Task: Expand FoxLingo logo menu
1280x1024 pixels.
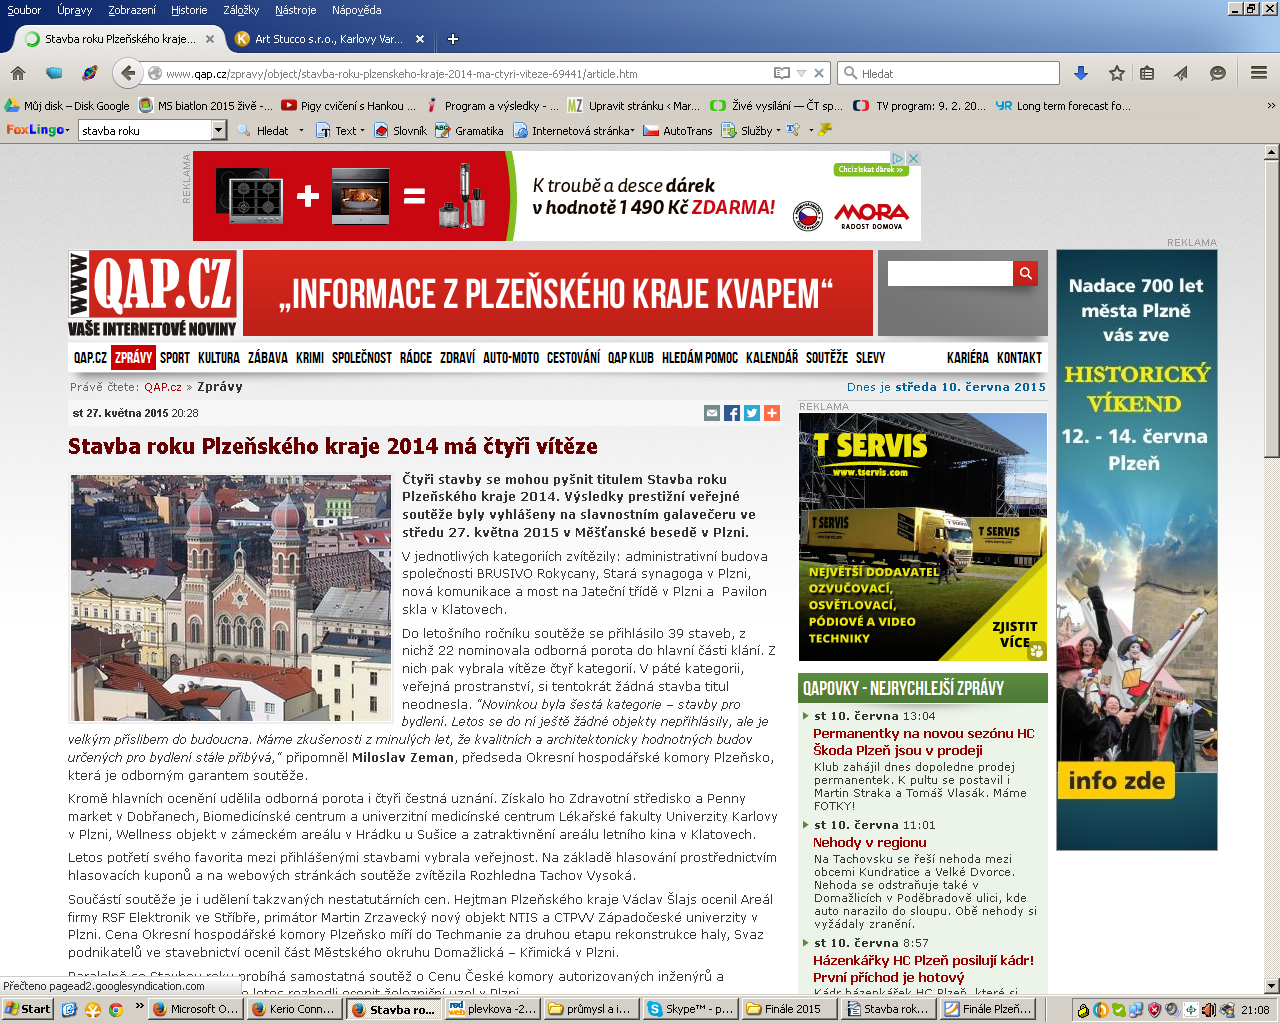Action: coord(38,130)
